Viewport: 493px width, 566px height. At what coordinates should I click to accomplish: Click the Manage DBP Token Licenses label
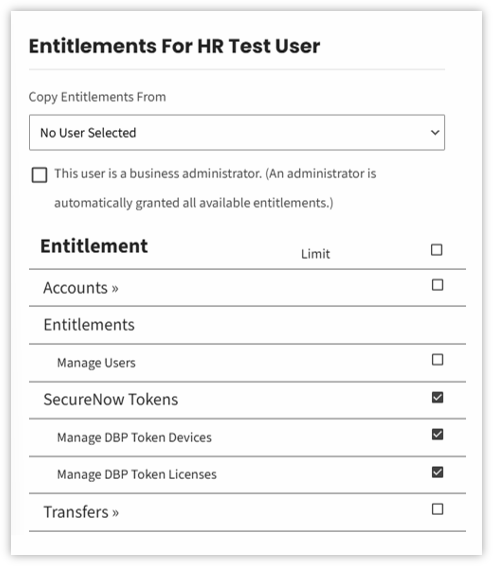pos(137,474)
